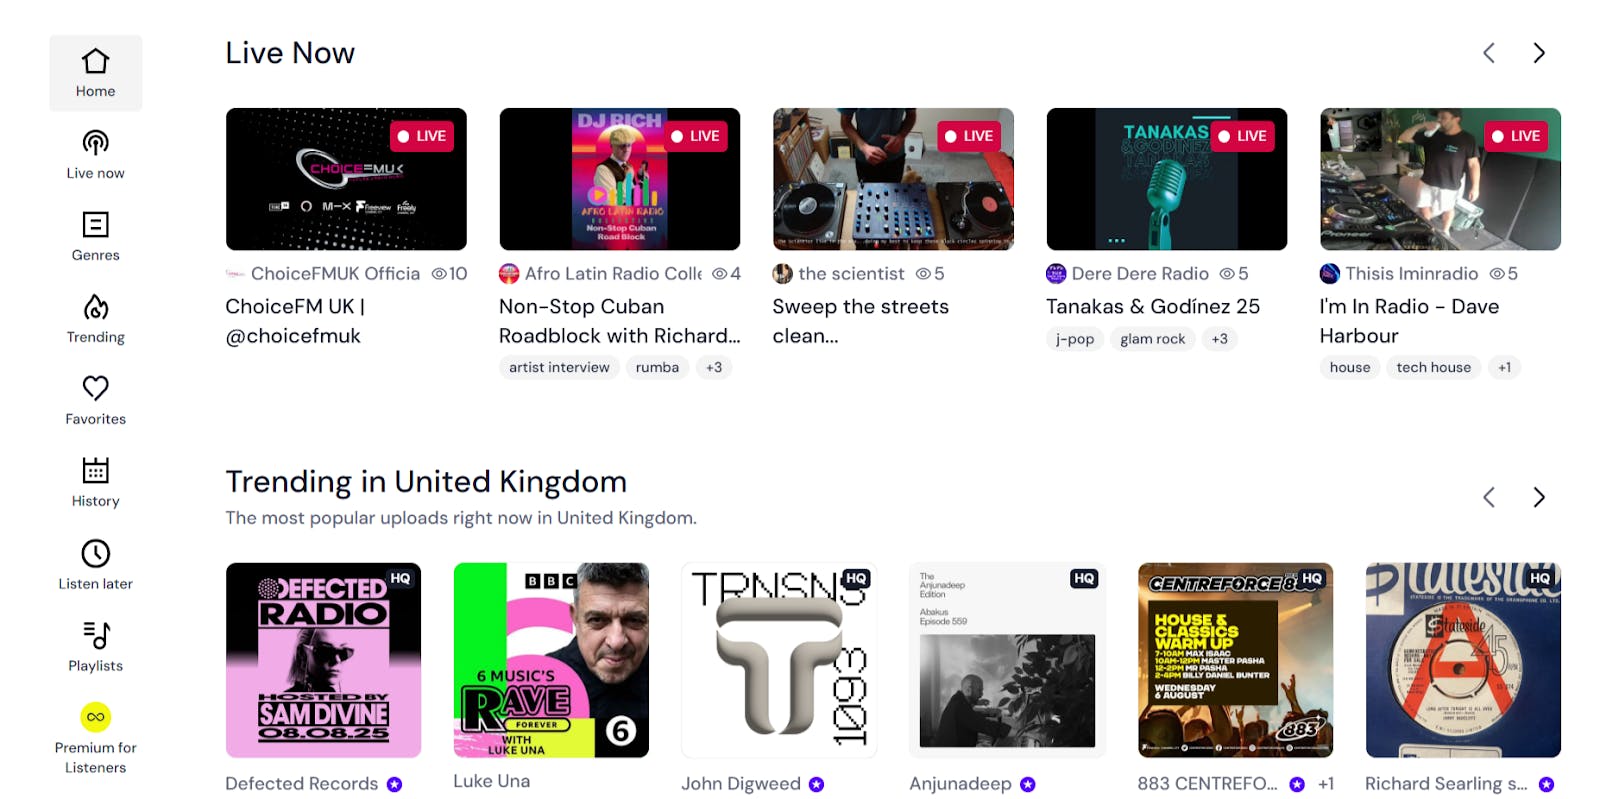Open ChoiceFM UK live stream thumbnail

346,179
